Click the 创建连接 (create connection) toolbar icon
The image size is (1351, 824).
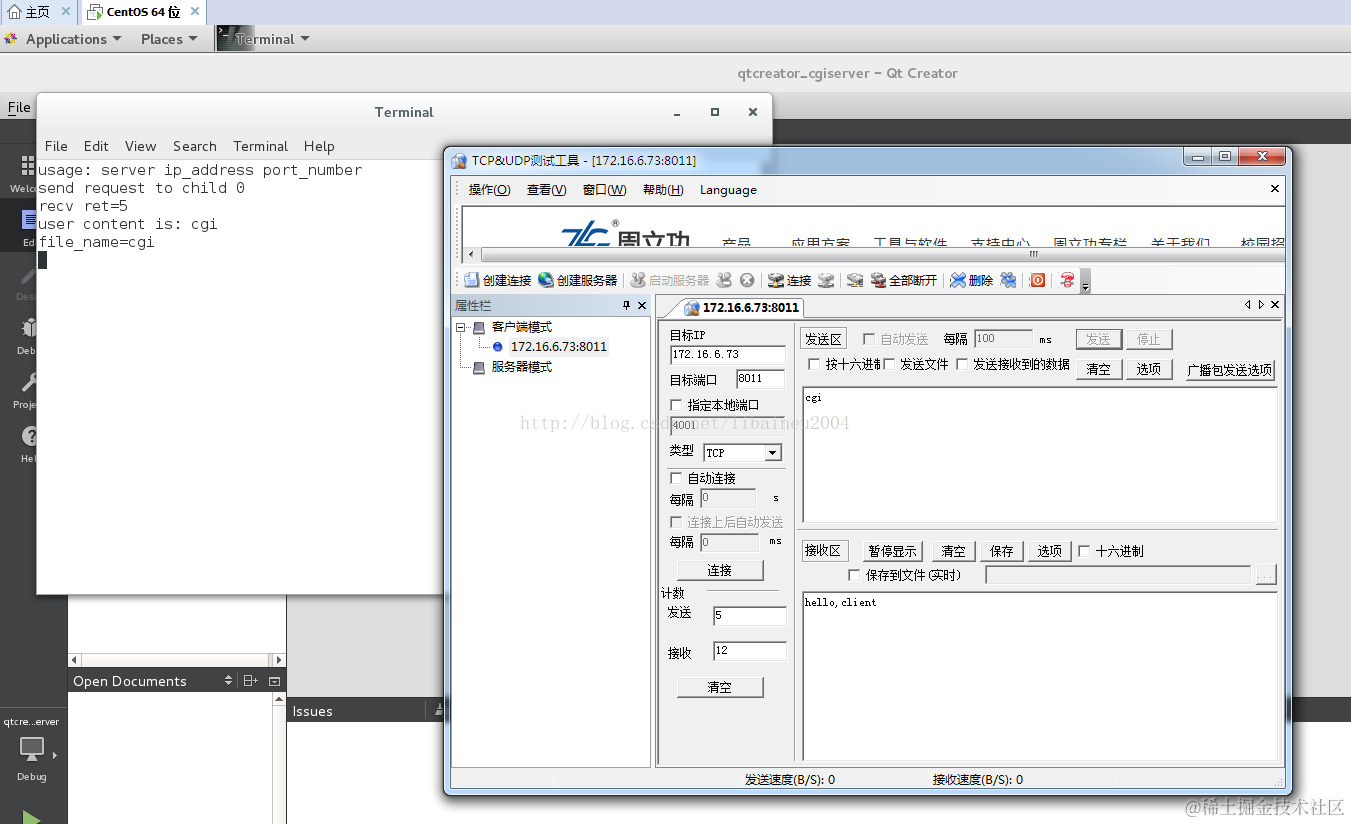[x=472, y=280]
